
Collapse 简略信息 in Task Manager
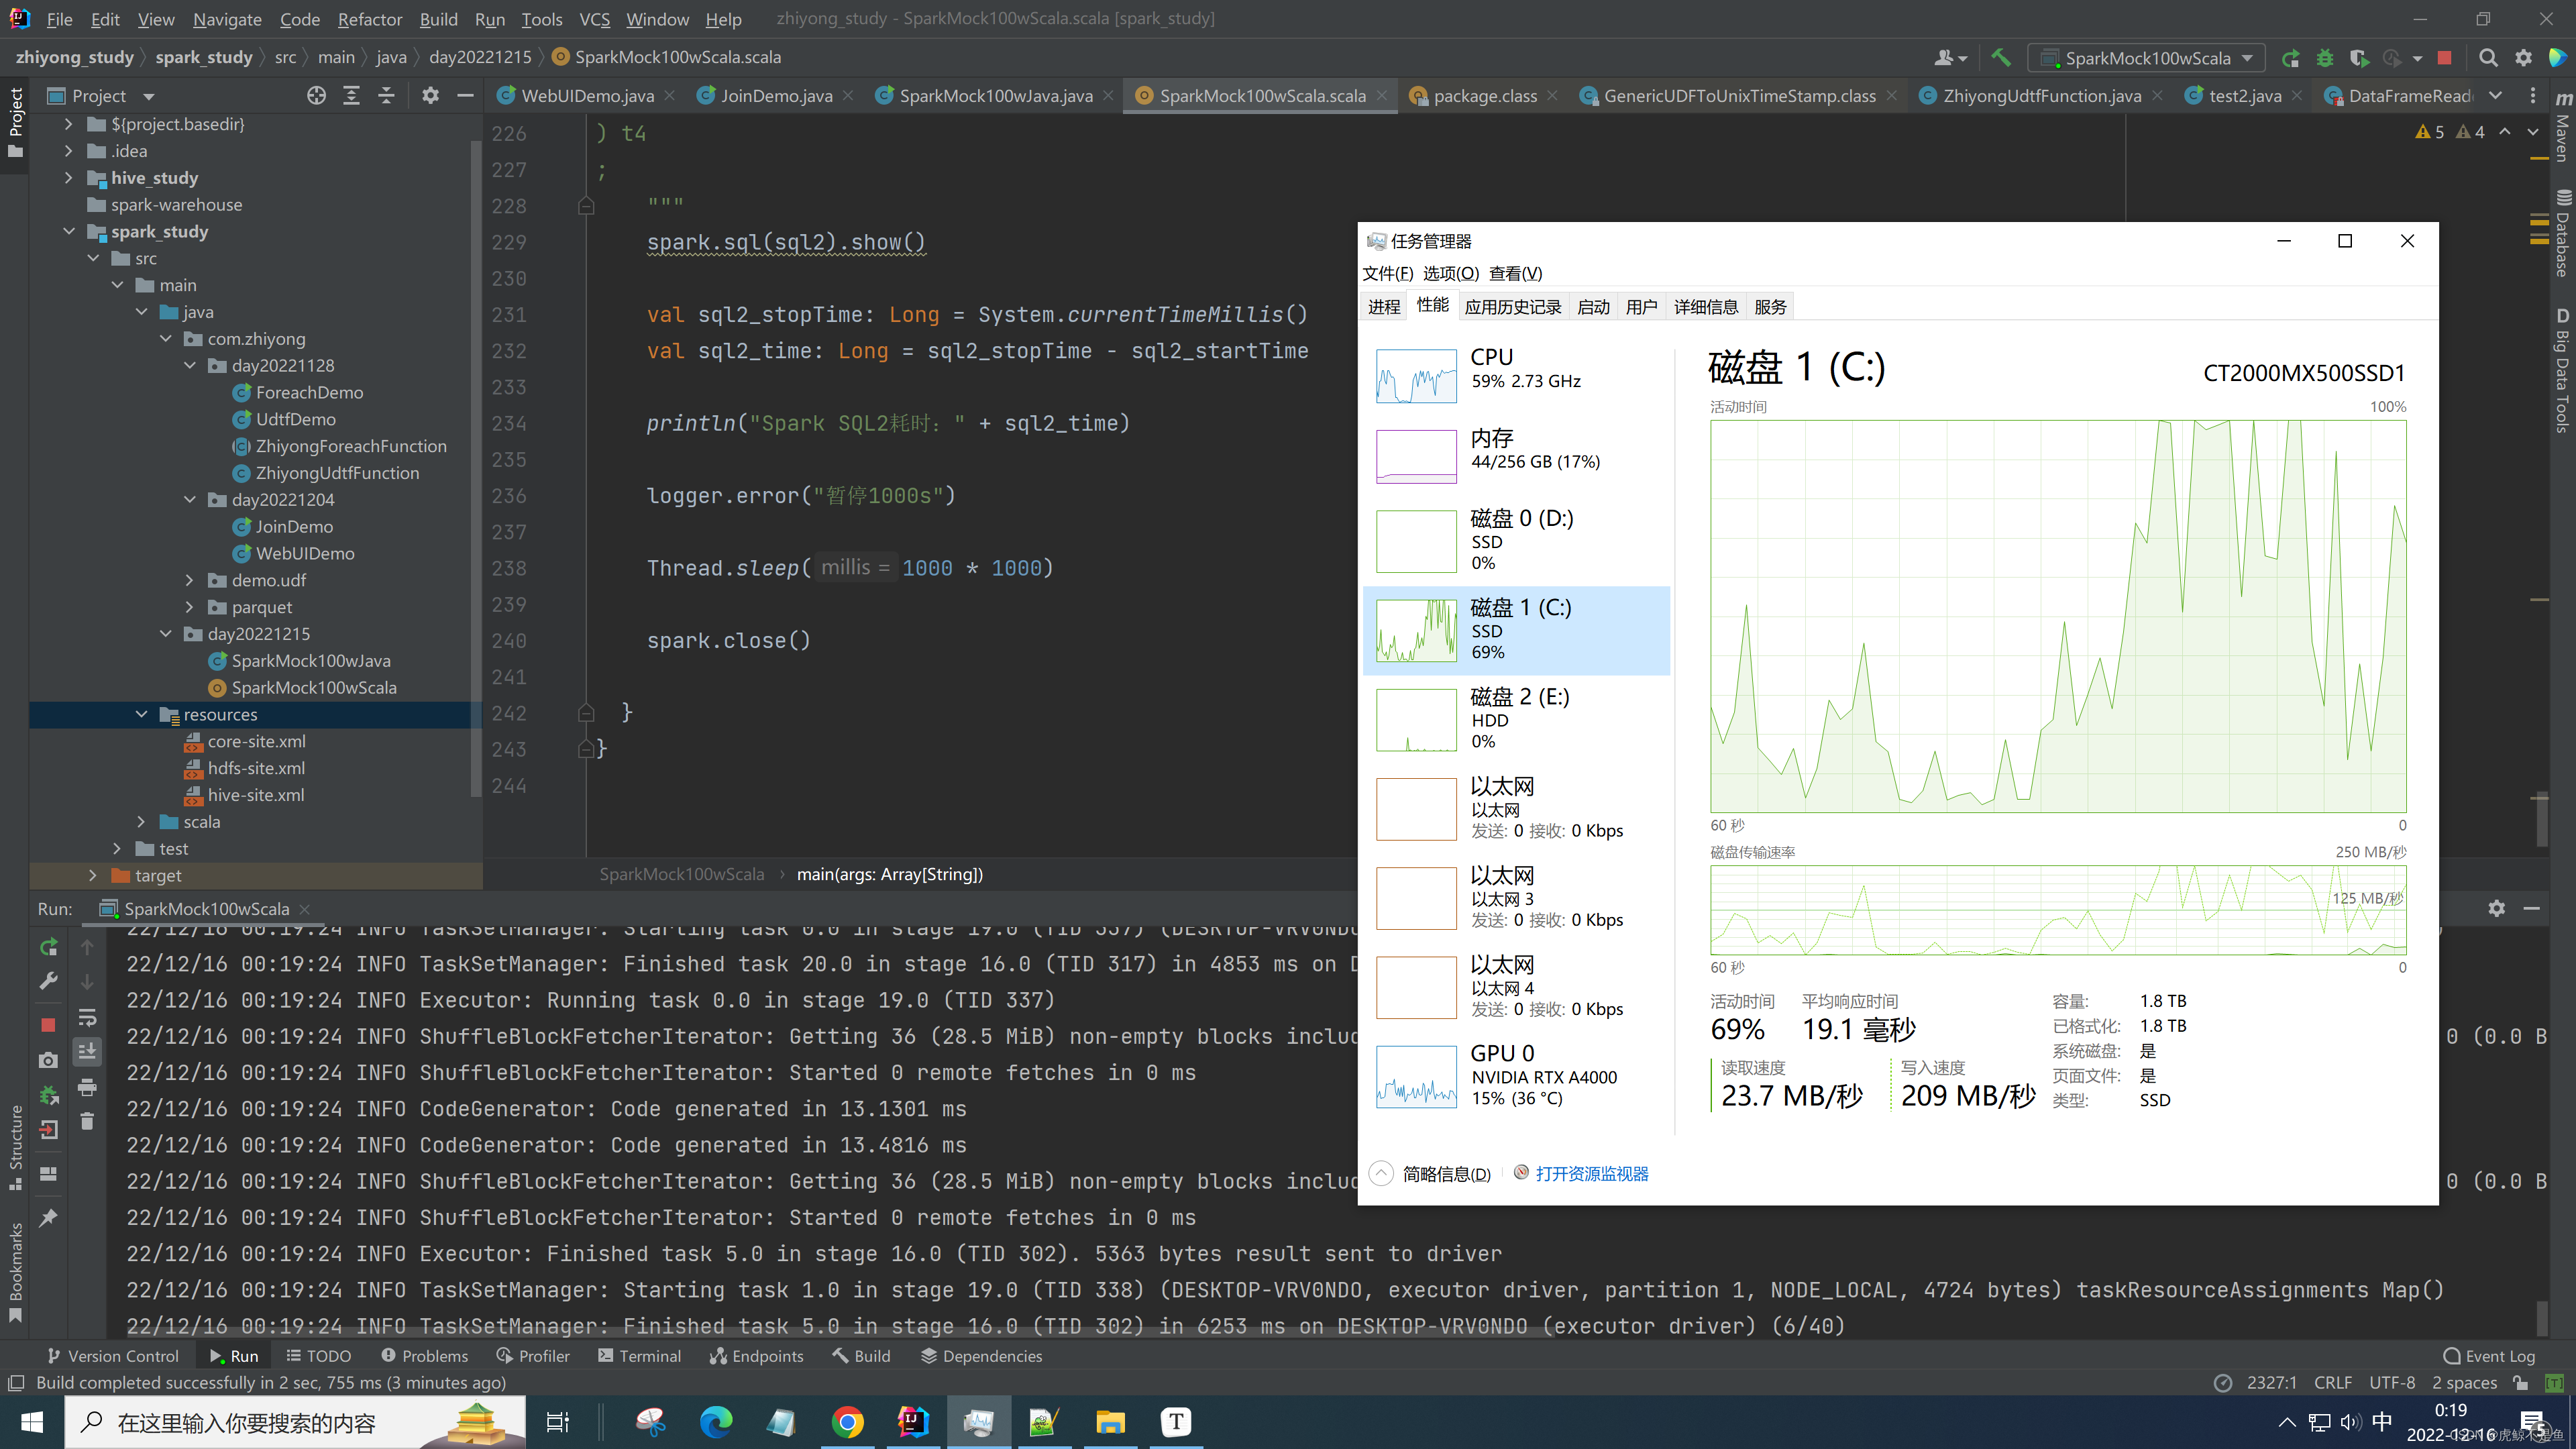[x=1381, y=1173]
